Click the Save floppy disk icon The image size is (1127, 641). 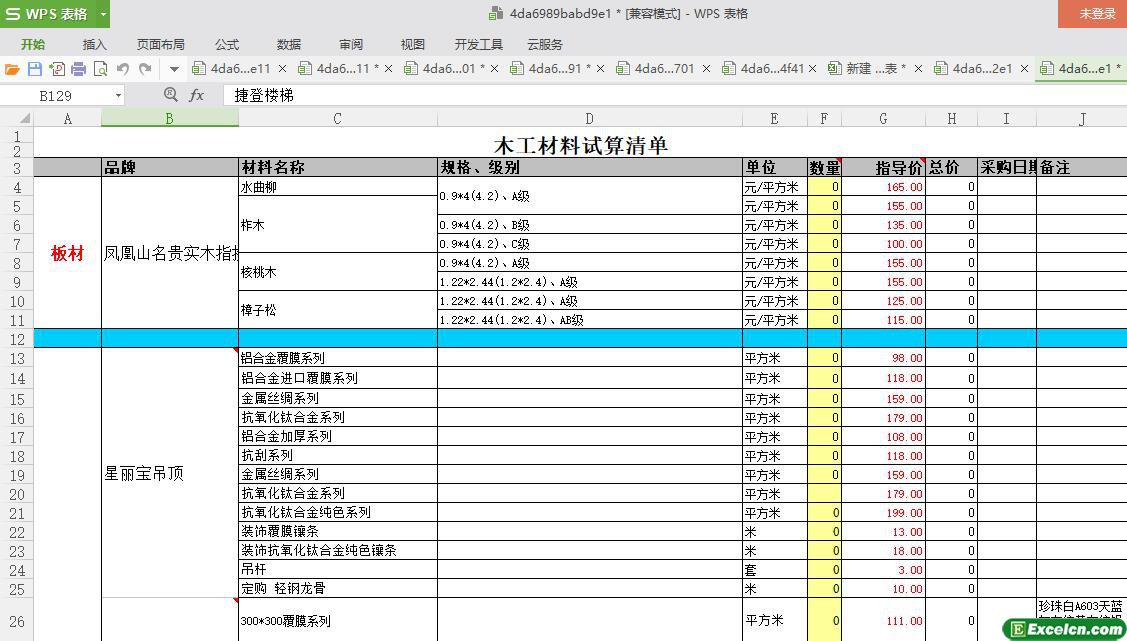pyautogui.click(x=35, y=69)
